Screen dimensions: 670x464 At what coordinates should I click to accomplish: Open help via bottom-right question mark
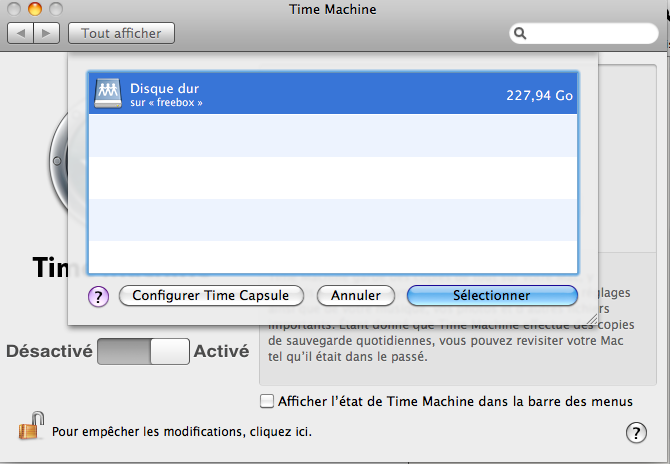[x=635, y=432]
